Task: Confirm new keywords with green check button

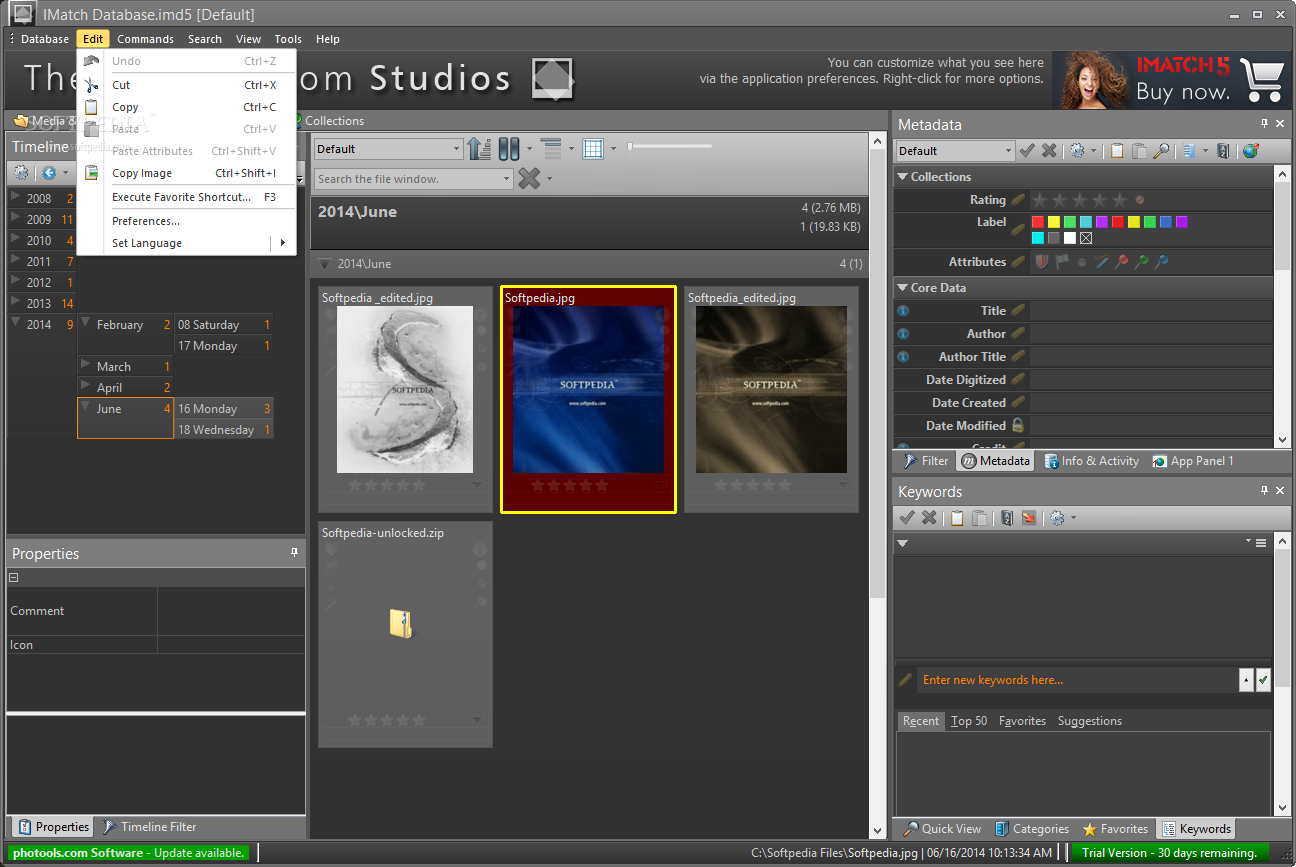Action: (1263, 680)
